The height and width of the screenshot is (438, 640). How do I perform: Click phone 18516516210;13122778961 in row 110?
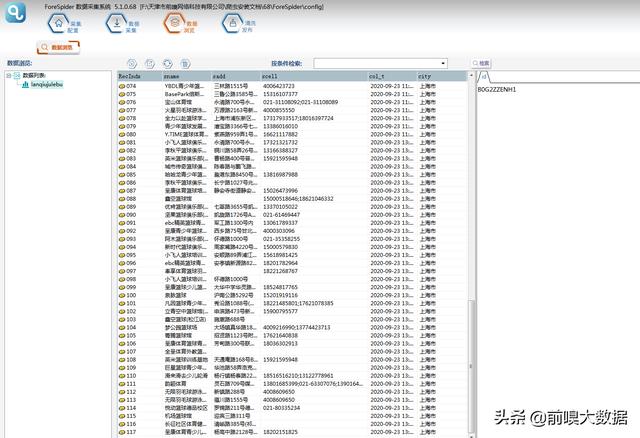[x=298, y=376]
